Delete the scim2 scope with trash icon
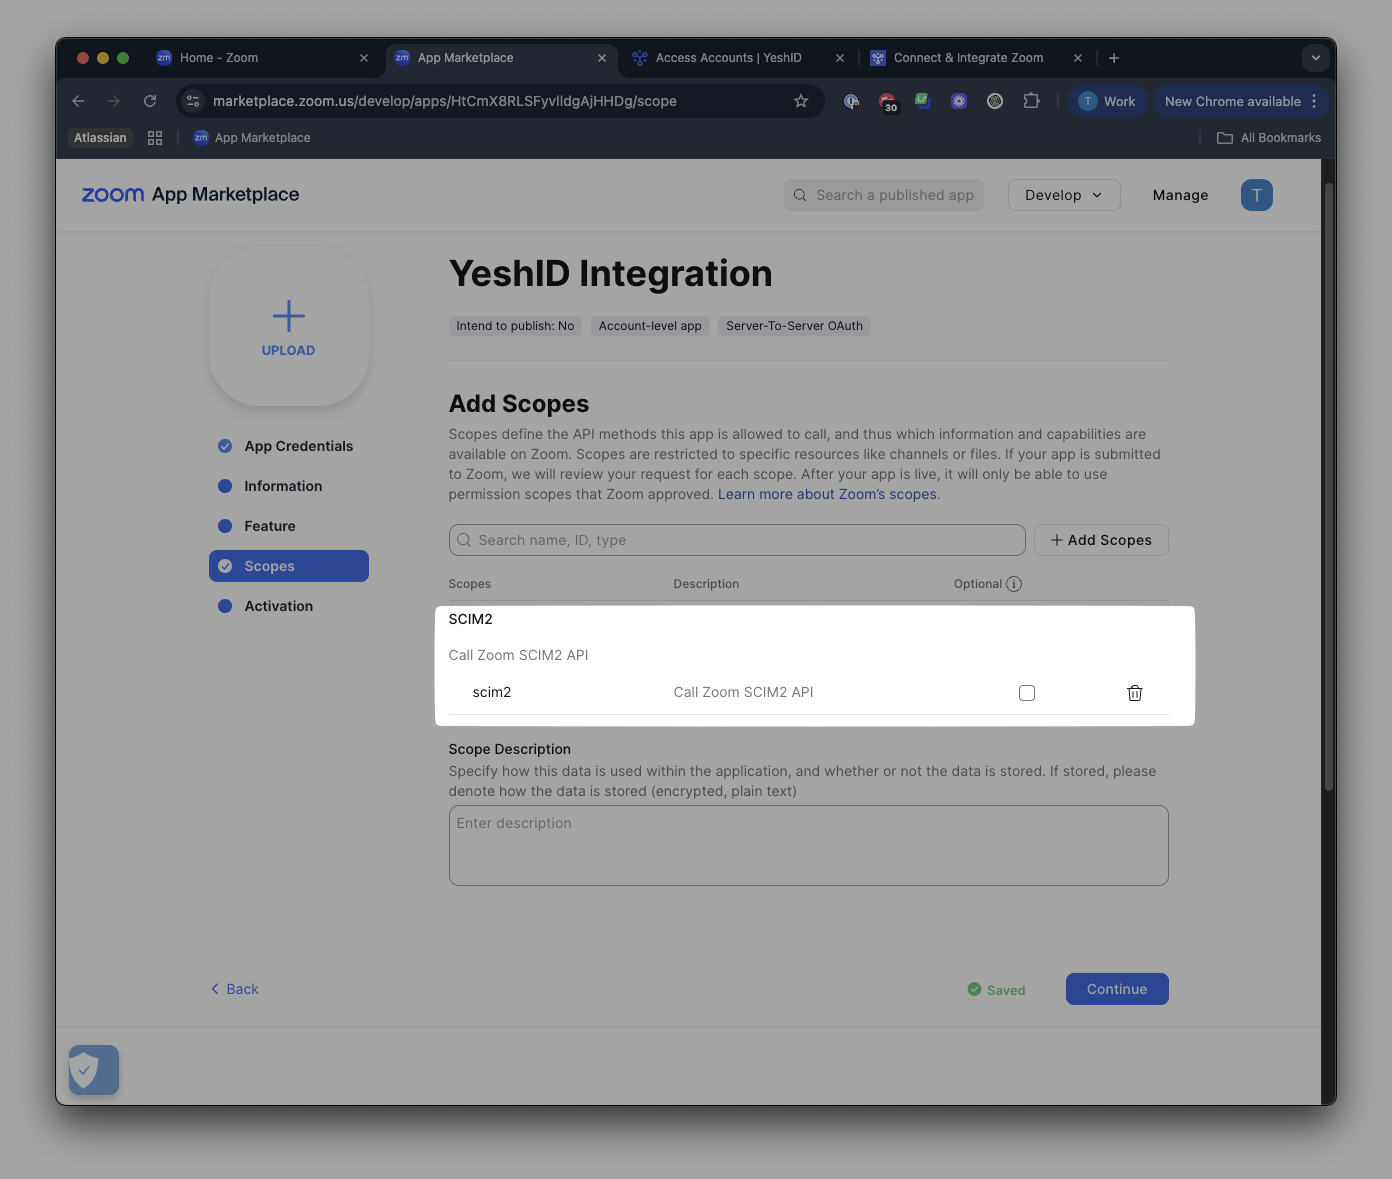Screen dimensions: 1392x1179 pos(1134,693)
